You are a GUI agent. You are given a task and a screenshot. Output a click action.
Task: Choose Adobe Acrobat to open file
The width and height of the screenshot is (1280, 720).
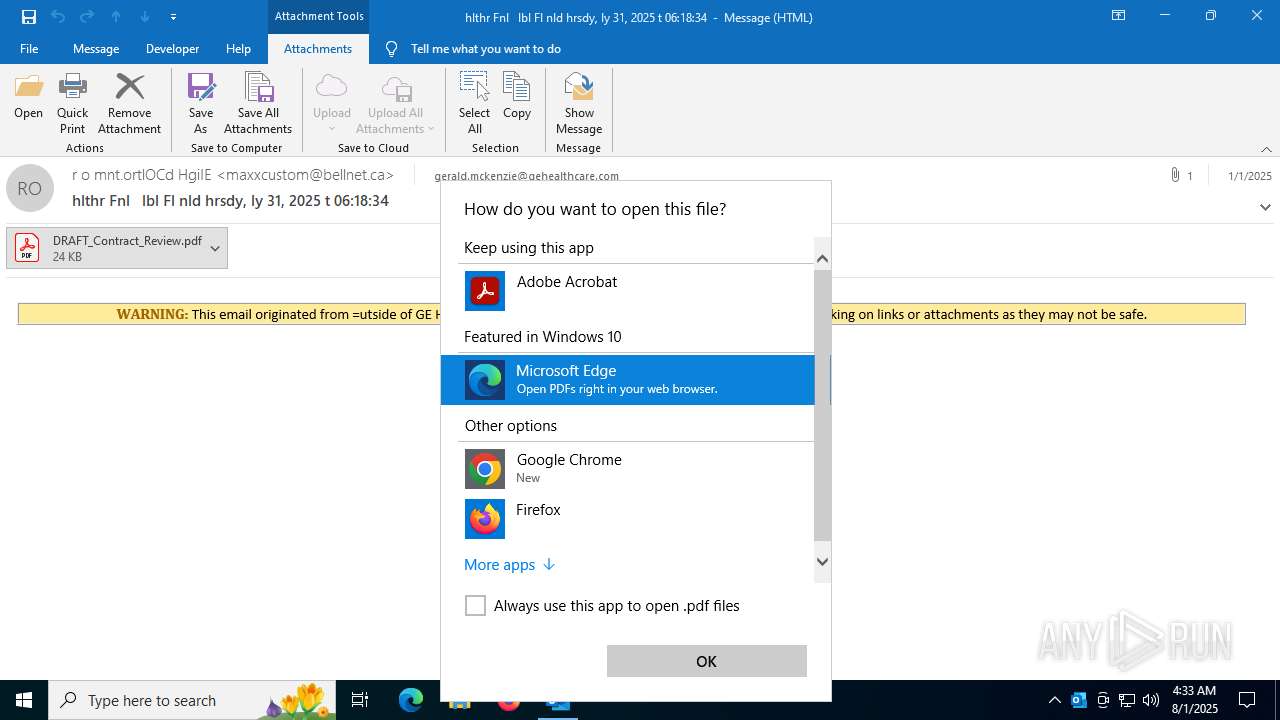[628, 290]
